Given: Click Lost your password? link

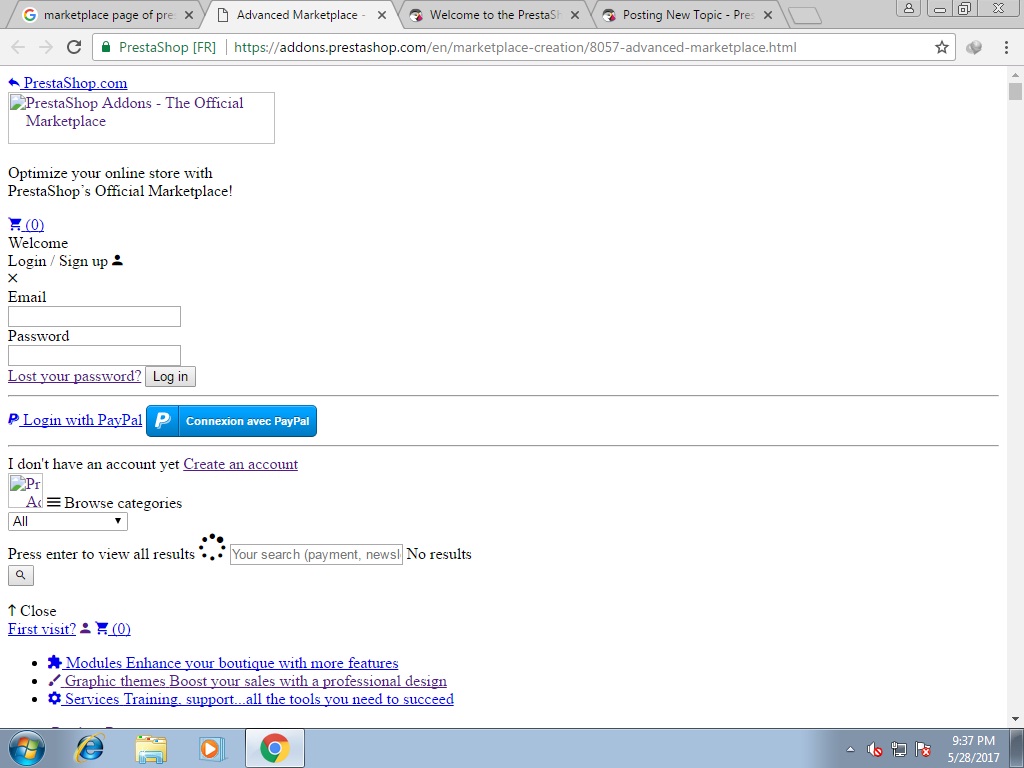Looking at the screenshot, I should pyautogui.click(x=74, y=376).
